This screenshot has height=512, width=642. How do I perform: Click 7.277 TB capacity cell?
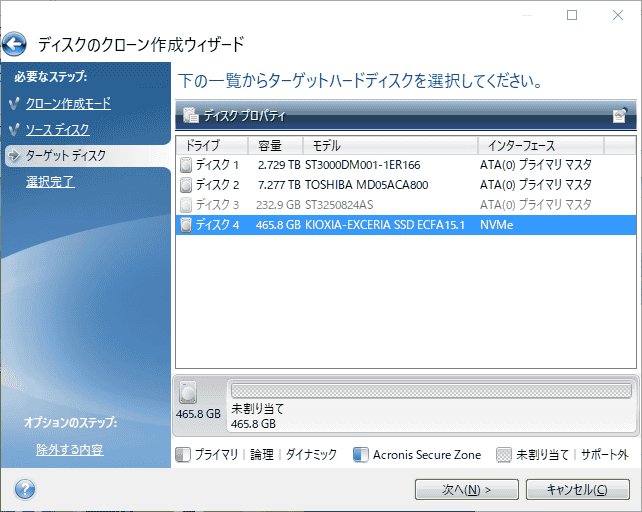pos(279,185)
